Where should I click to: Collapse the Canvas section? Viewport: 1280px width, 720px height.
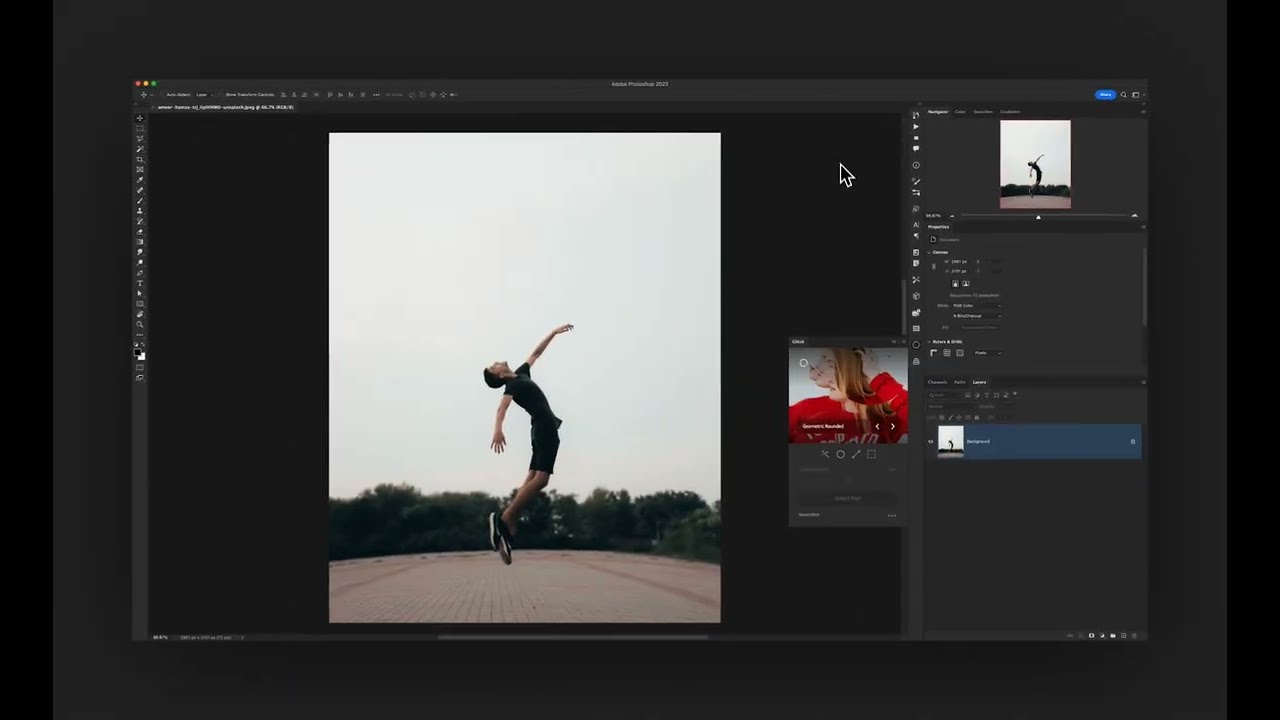(928, 252)
